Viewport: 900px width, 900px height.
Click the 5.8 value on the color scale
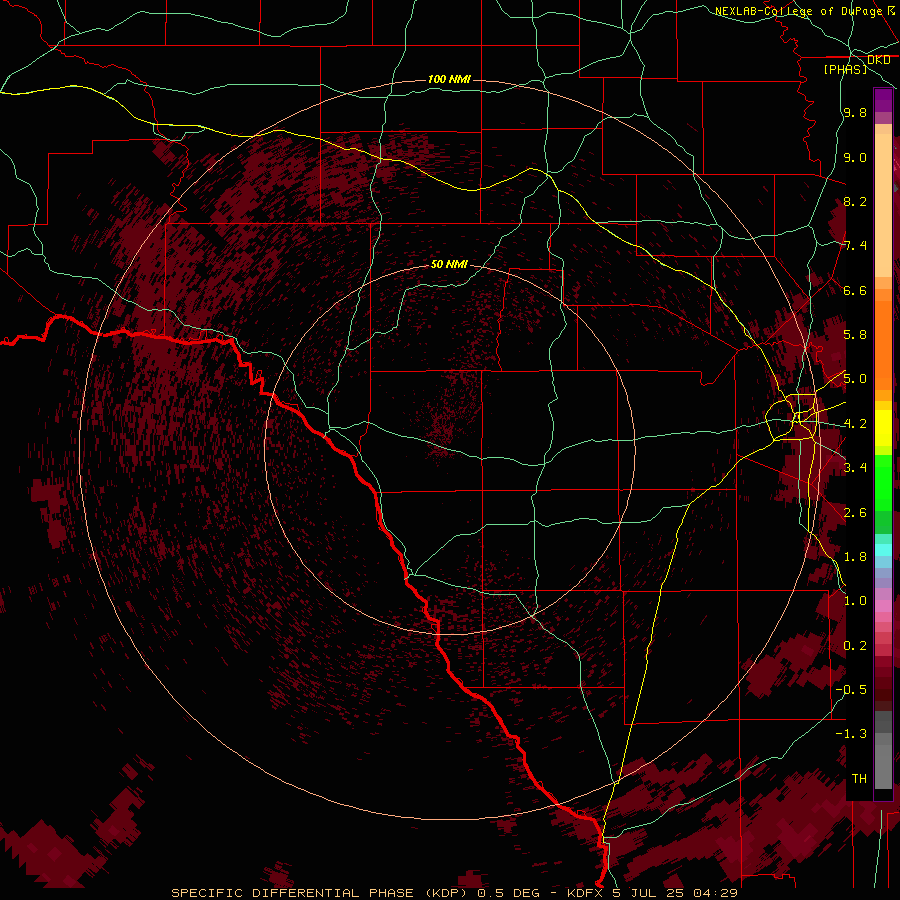coord(855,334)
